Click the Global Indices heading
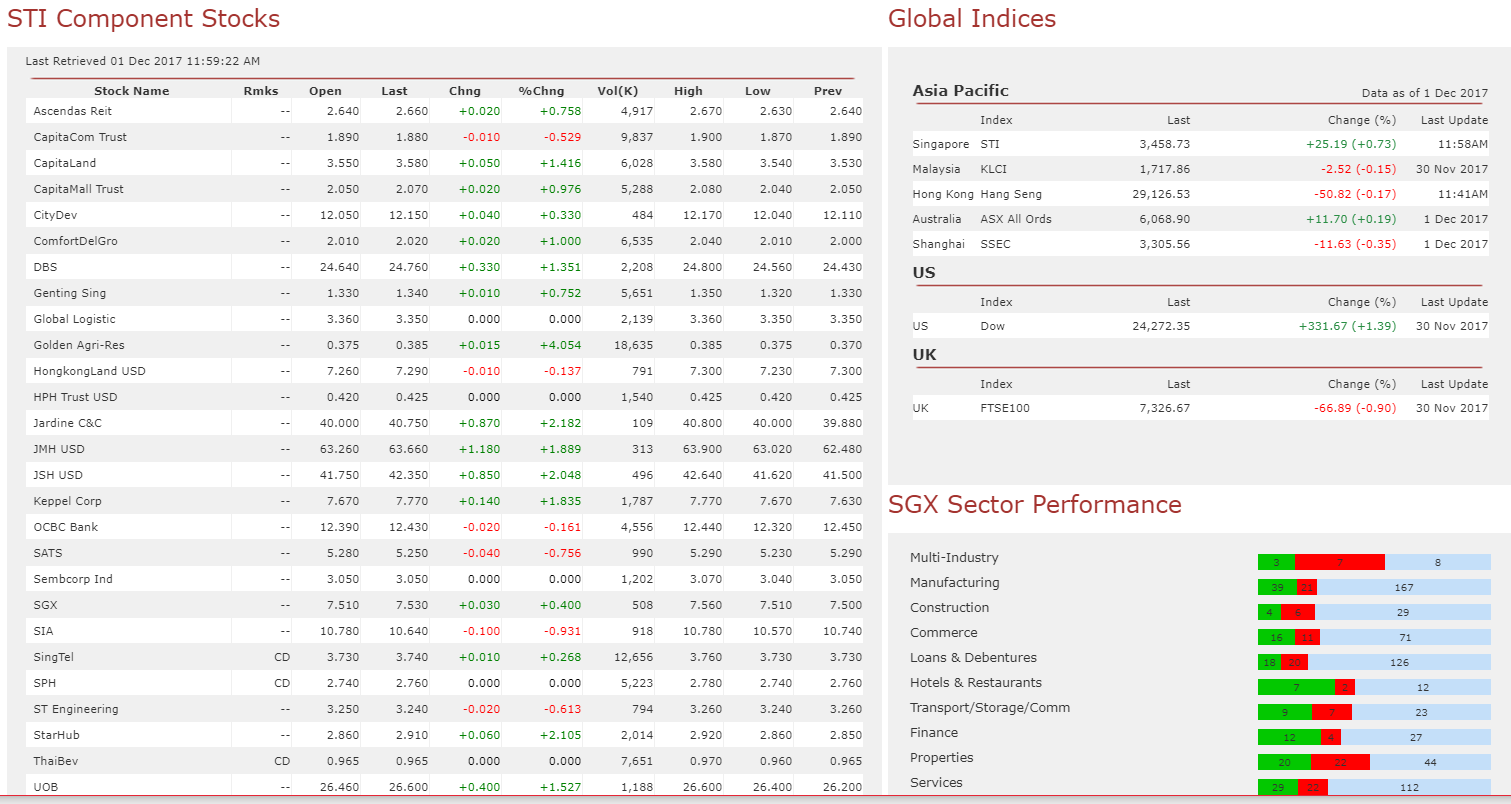 point(969,18)
